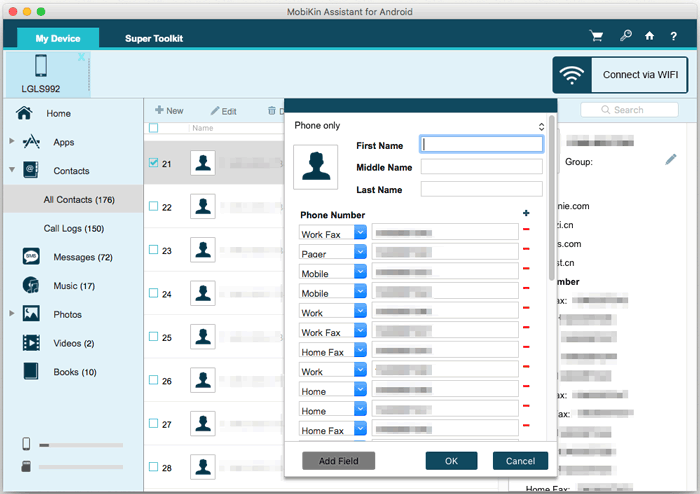This screenshot has height=494, width=700.
Task: Click the contact photo placeholder in dialog
Action: coord(316,167)
